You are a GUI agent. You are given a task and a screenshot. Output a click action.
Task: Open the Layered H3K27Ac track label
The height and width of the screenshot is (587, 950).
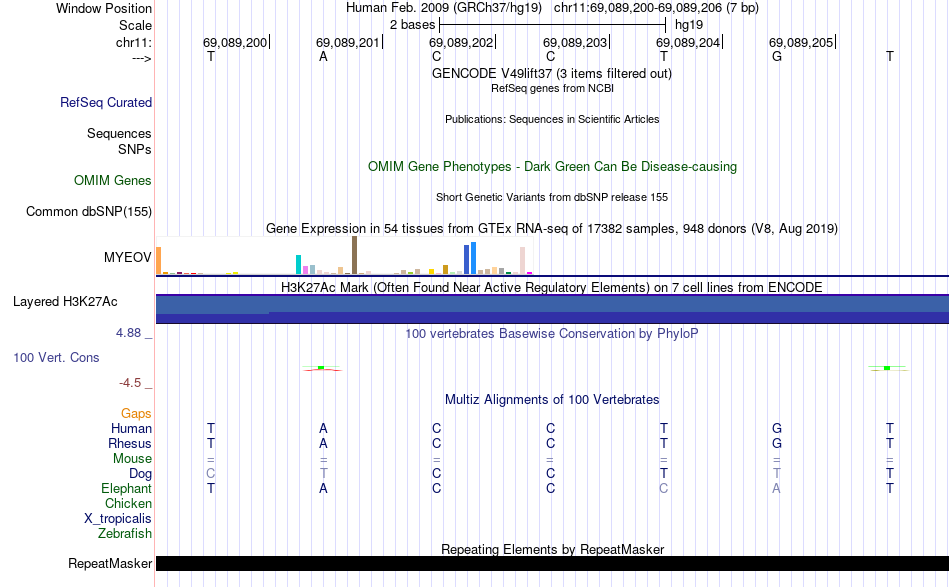coord(65,302)
